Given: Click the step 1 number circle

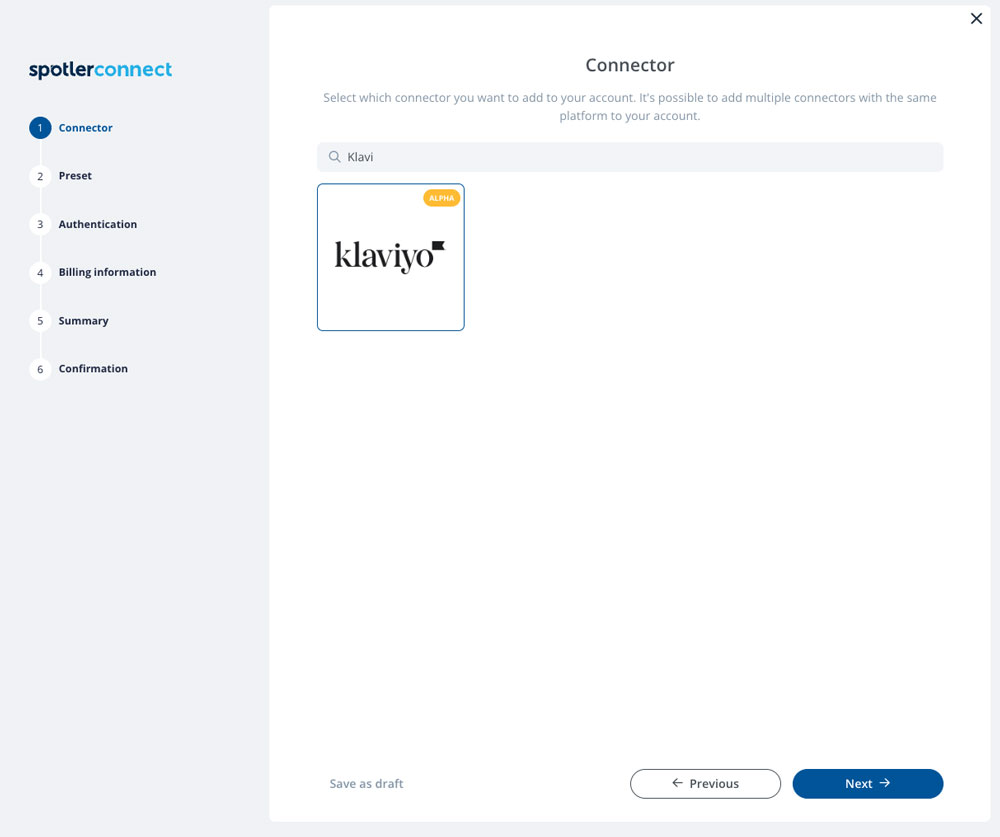Looking at the screenshot, I should point(40,128).
